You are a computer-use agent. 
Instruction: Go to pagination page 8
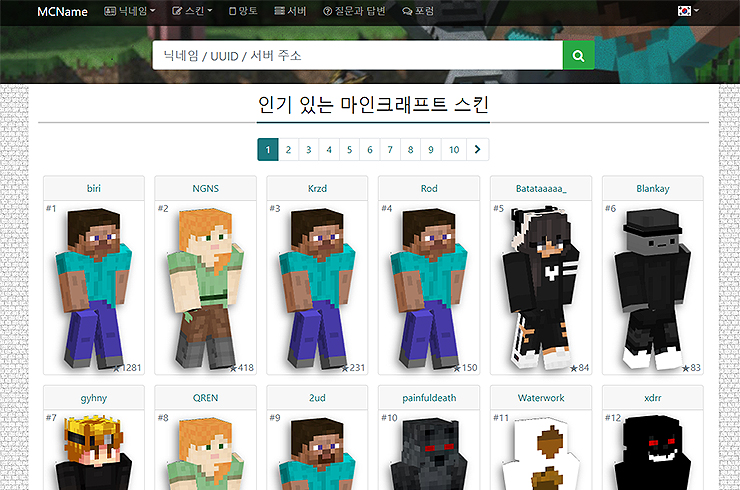(411, 150)
